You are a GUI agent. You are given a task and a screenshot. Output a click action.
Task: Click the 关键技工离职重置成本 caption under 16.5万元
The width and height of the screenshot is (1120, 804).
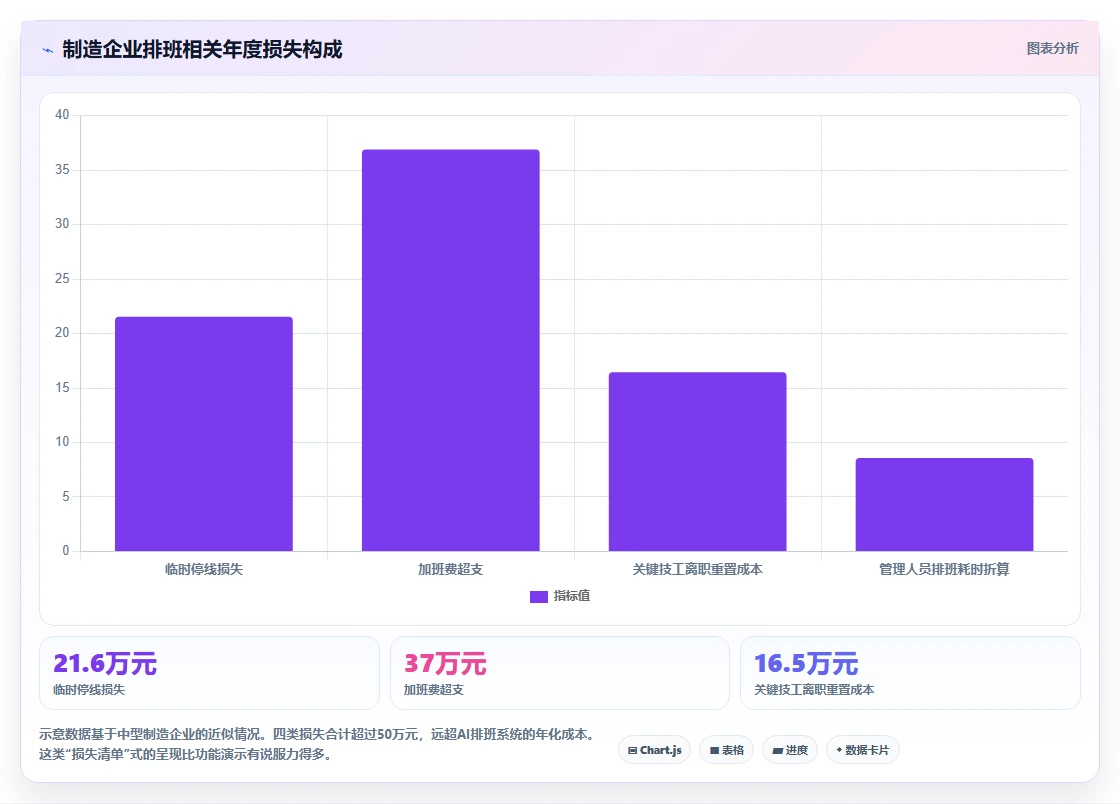coord(814,690)
